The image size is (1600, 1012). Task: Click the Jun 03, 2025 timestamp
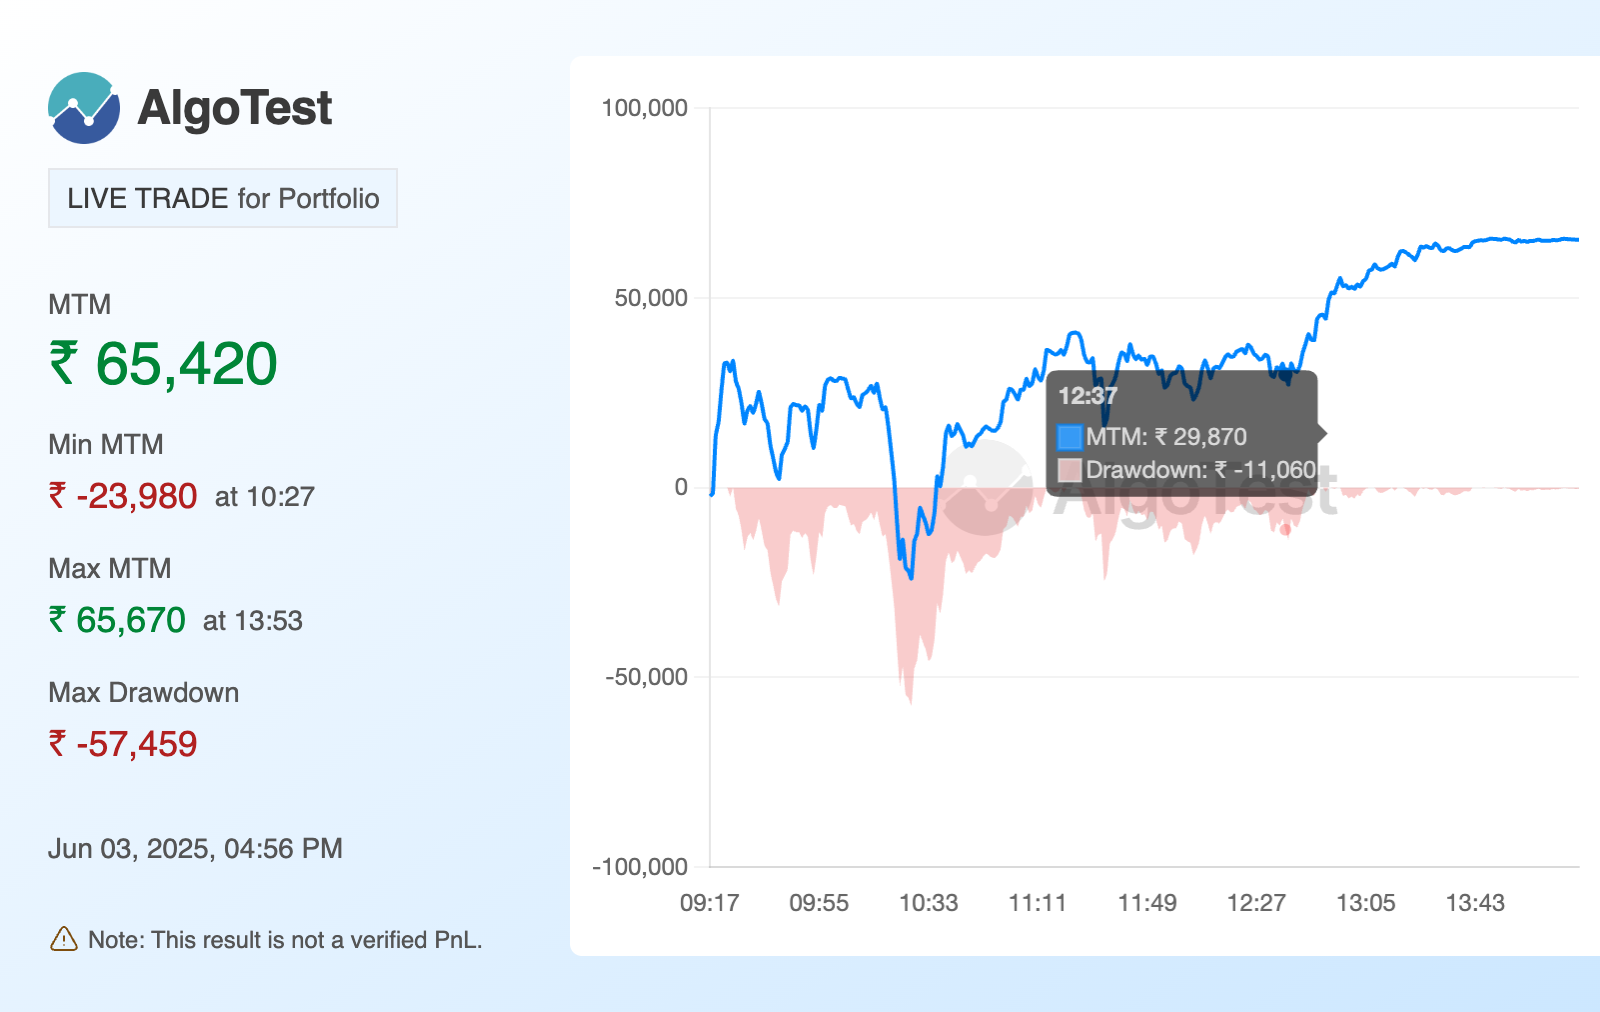tap(195, 849)
